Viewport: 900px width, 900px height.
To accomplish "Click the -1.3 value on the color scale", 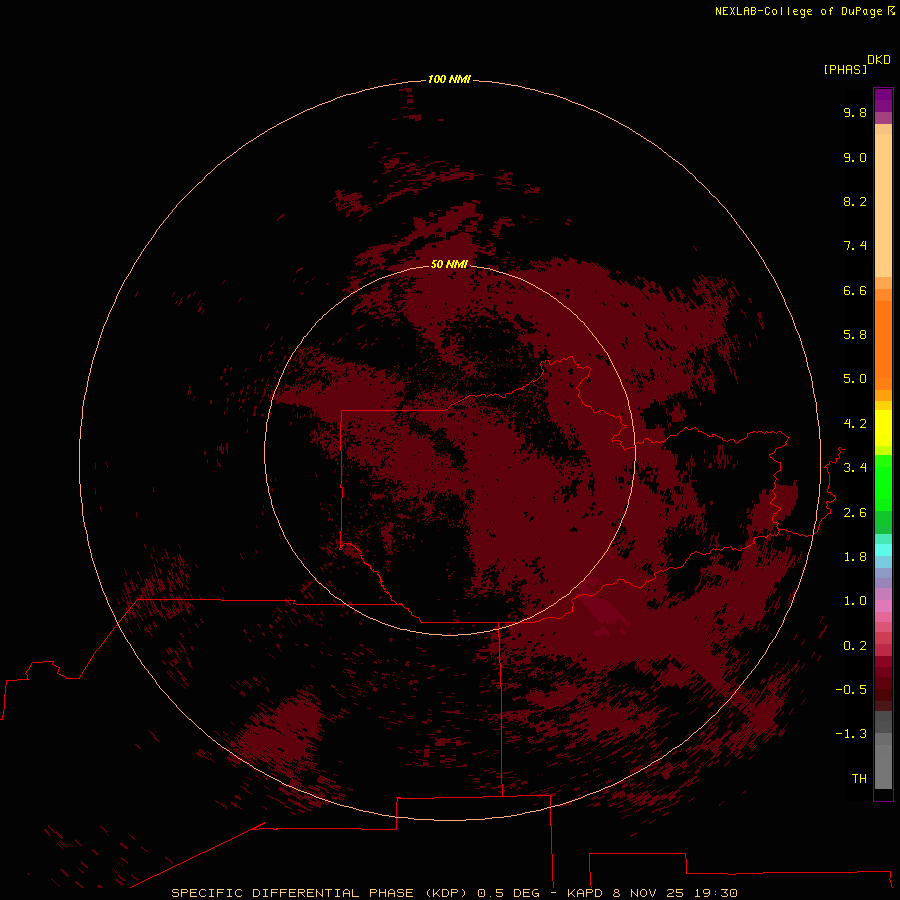I will tap(851, 734).
